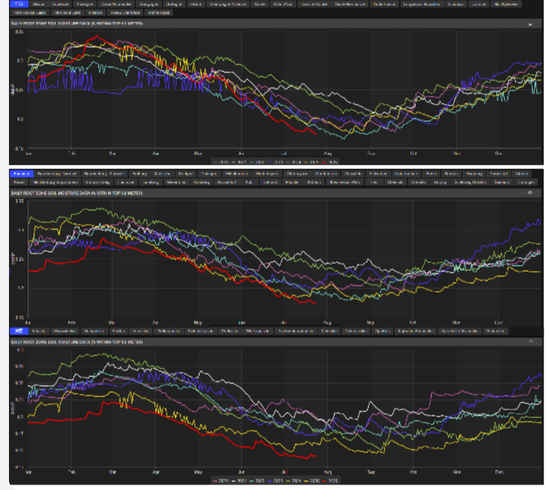This screenshot has width=550, height=490.
Task: Toggle 2023 blue series in bottom legend
Action: tap(275, 481)
